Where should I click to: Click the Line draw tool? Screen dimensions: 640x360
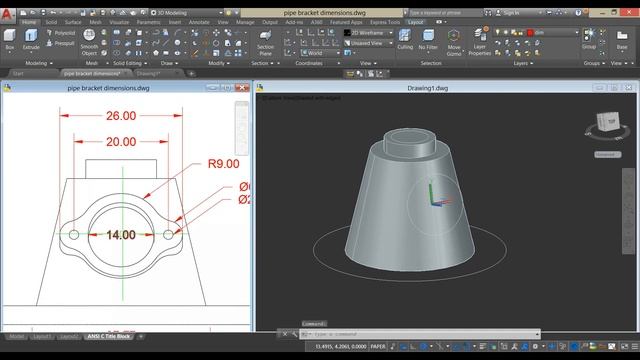166,42
